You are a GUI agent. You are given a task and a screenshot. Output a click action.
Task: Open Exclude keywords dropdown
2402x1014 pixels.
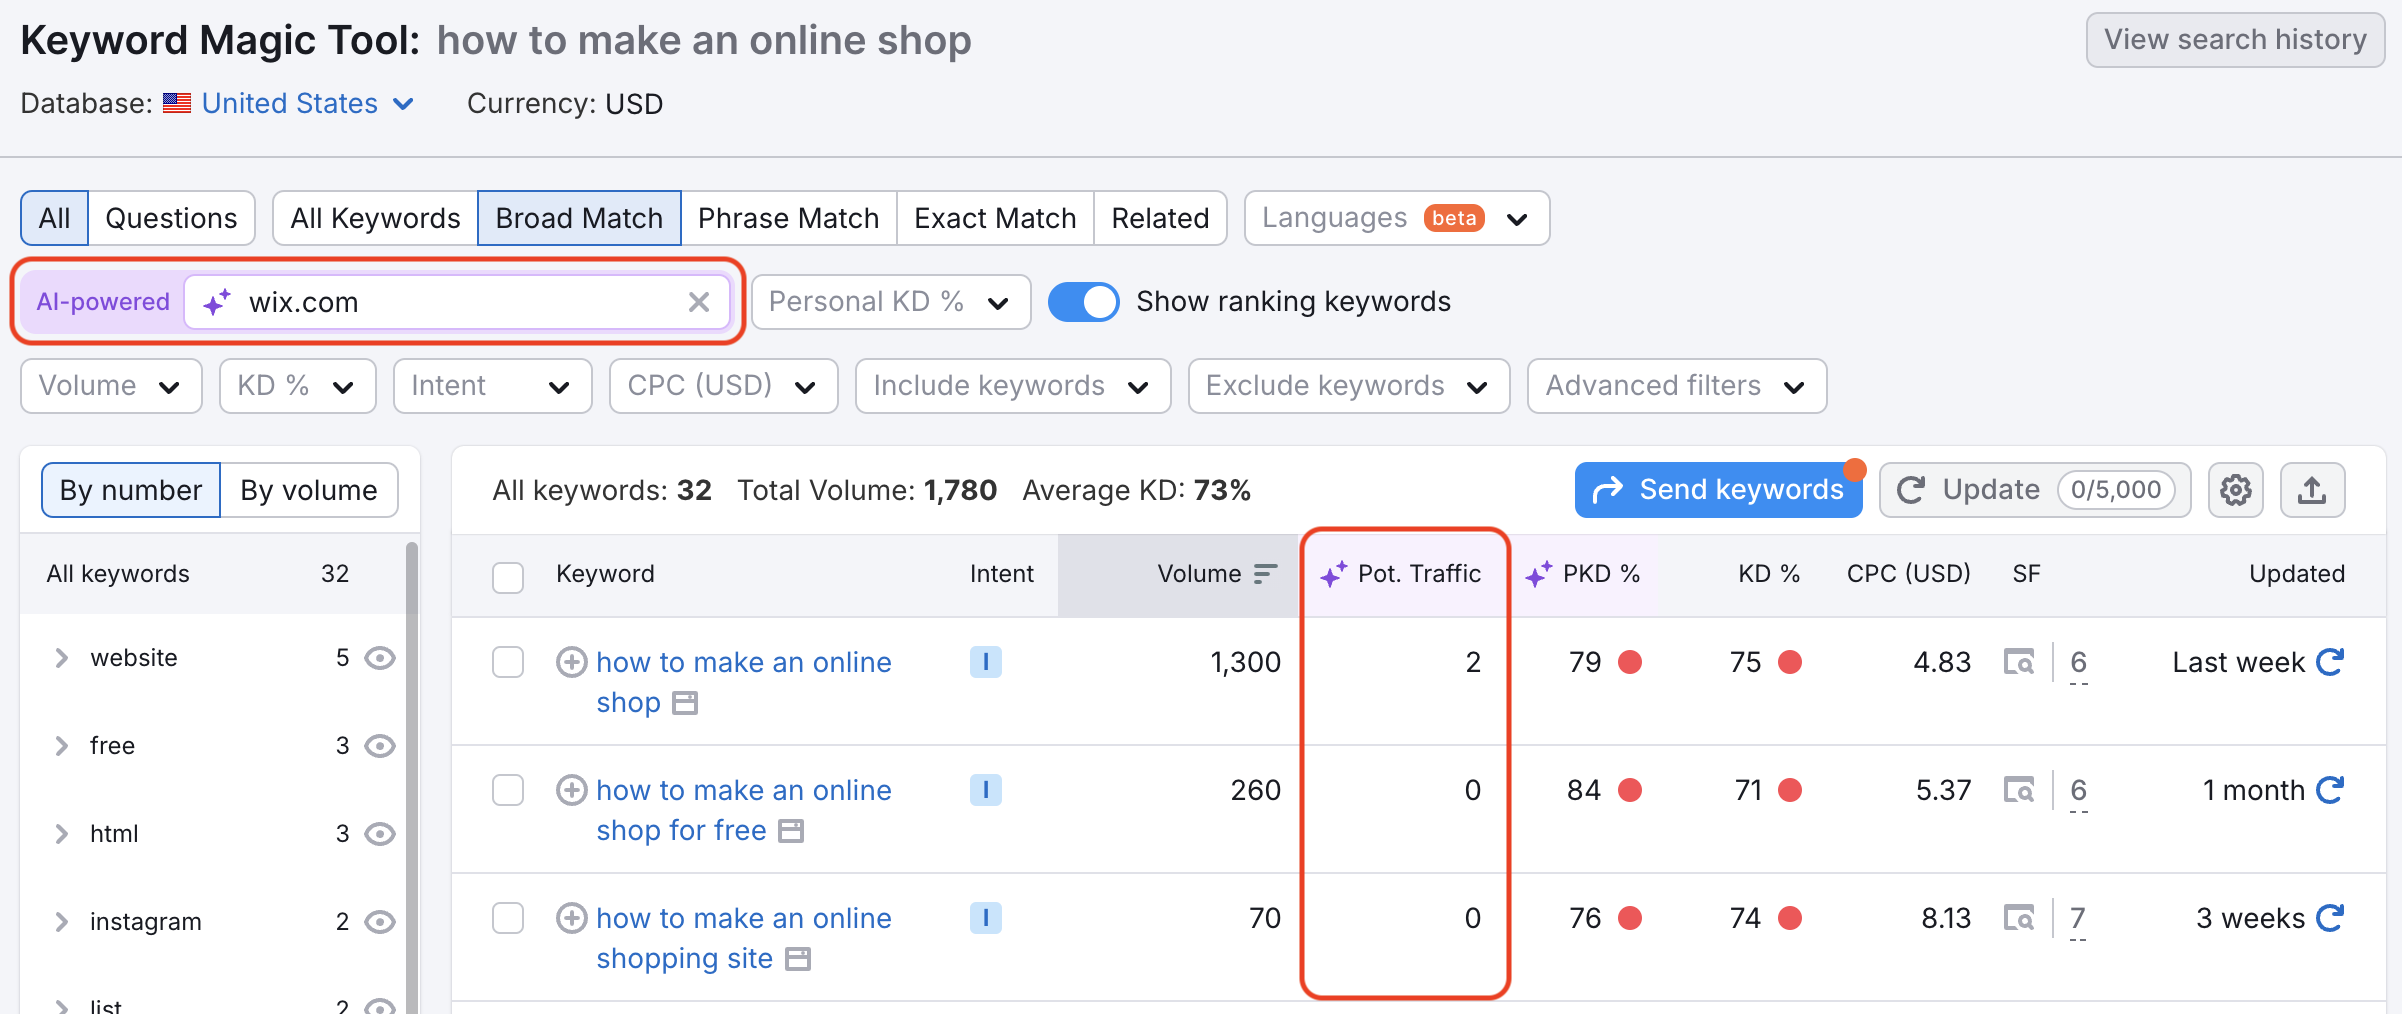(1349, 386)
